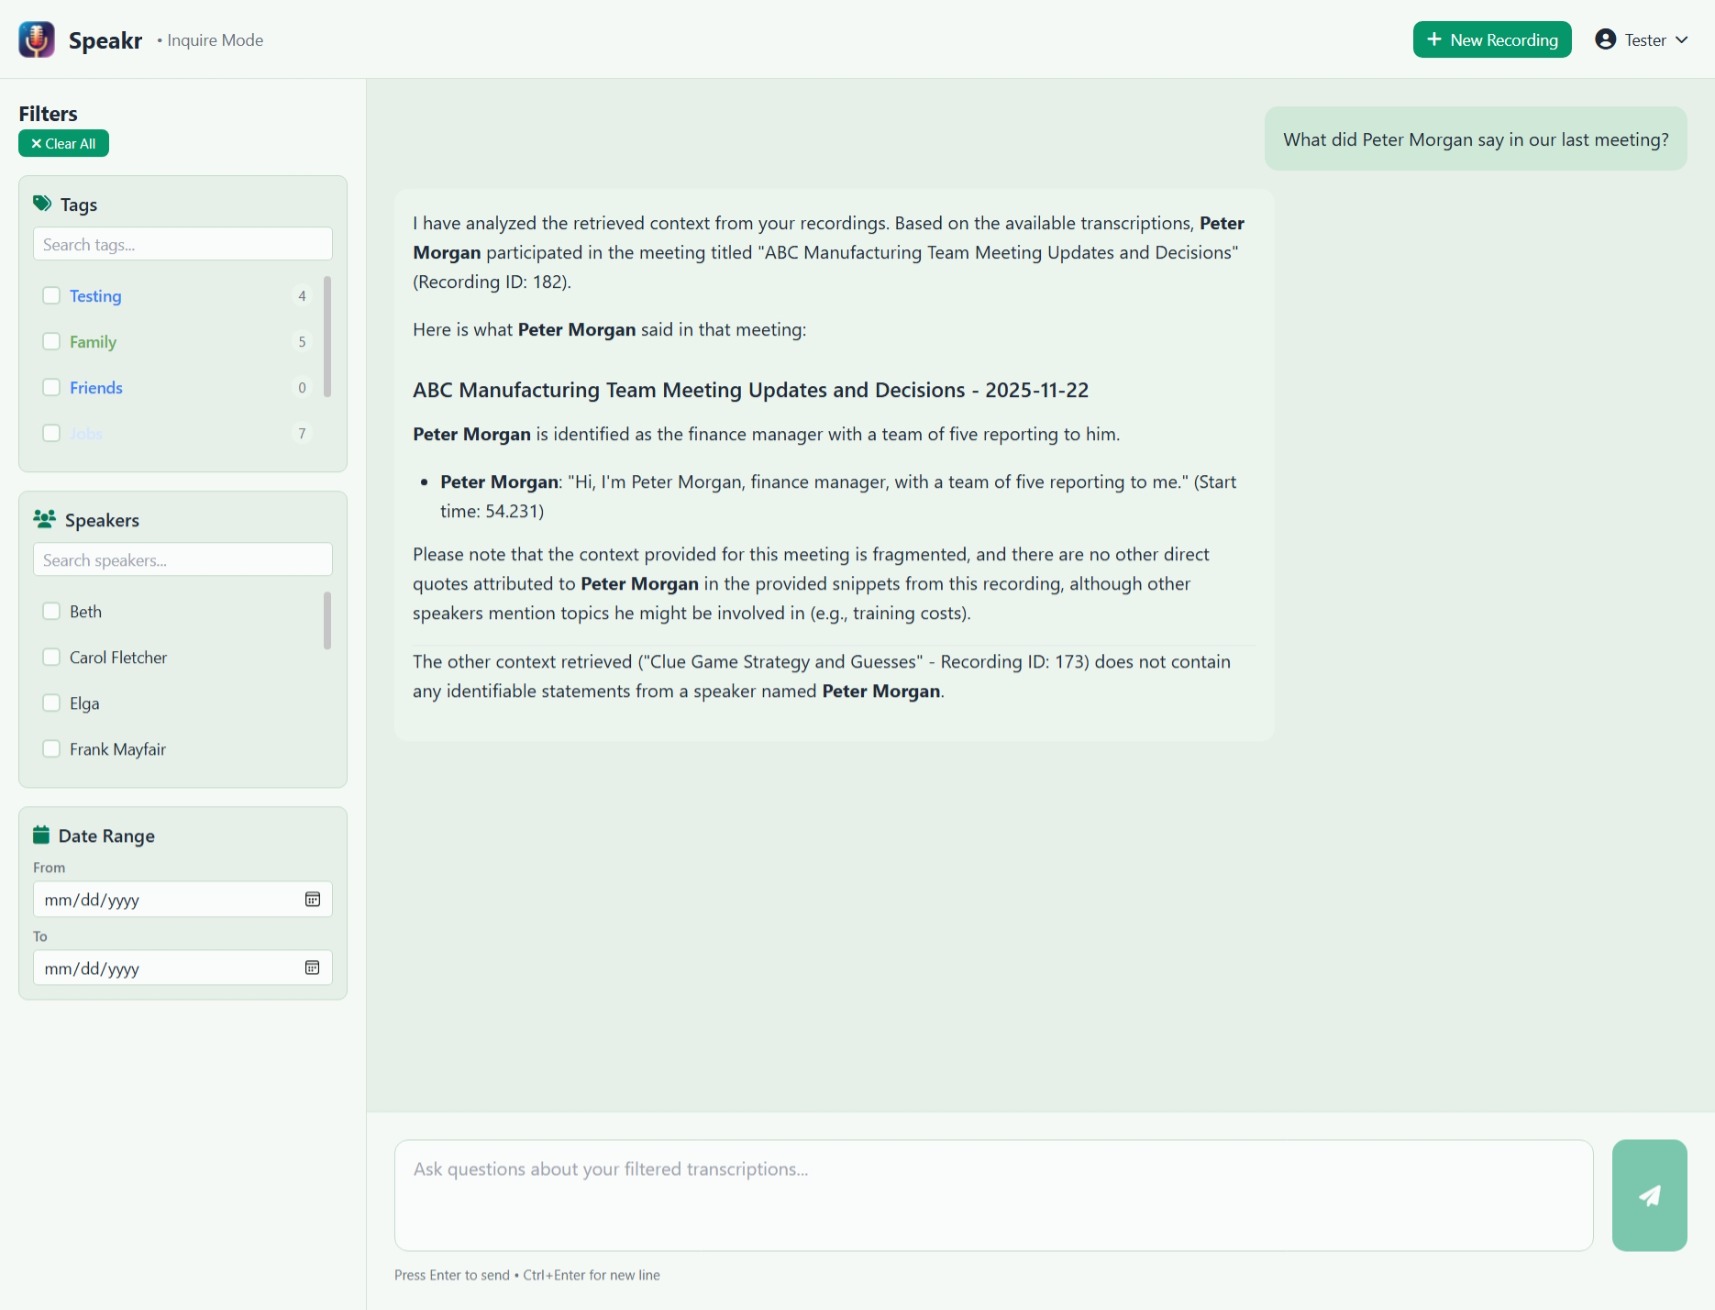Expand the Tester account dropdown chevron
The image size is (1715, 1310).
[x=1682, y=40]
